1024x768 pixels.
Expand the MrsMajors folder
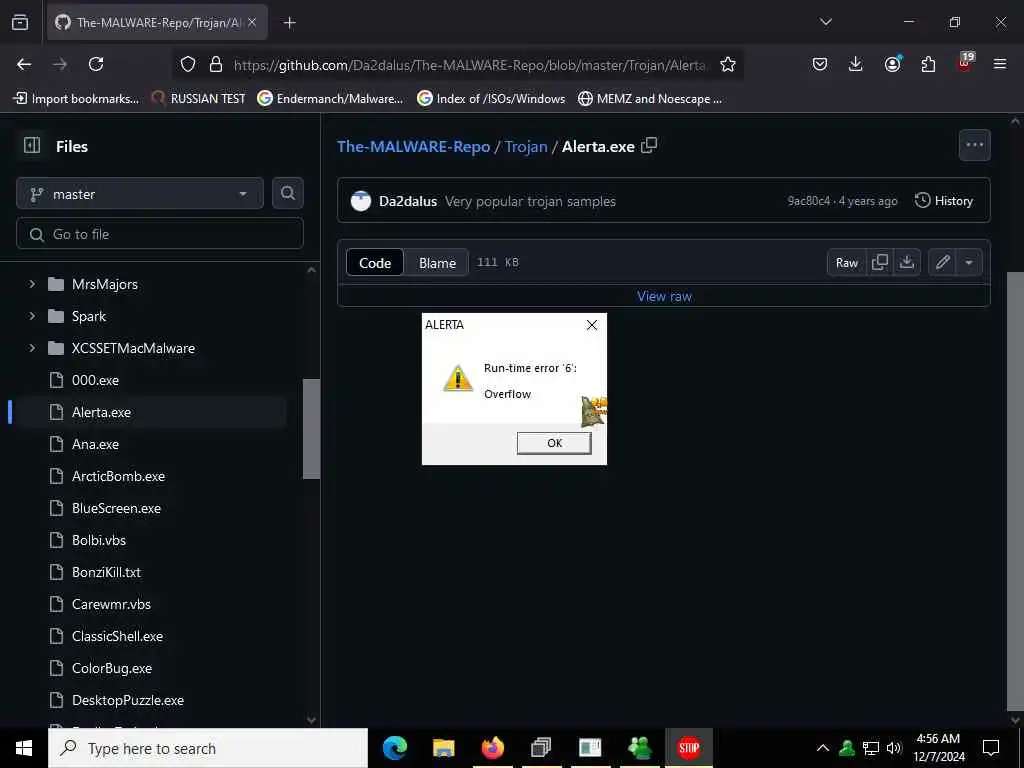point(31,284)
